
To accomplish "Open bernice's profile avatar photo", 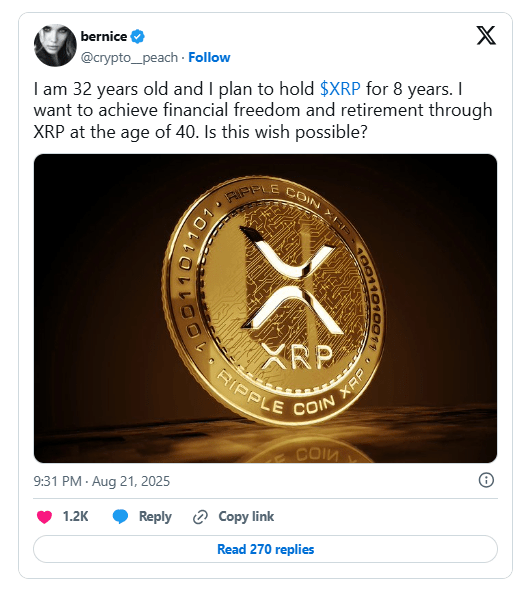I will [55, 45].
